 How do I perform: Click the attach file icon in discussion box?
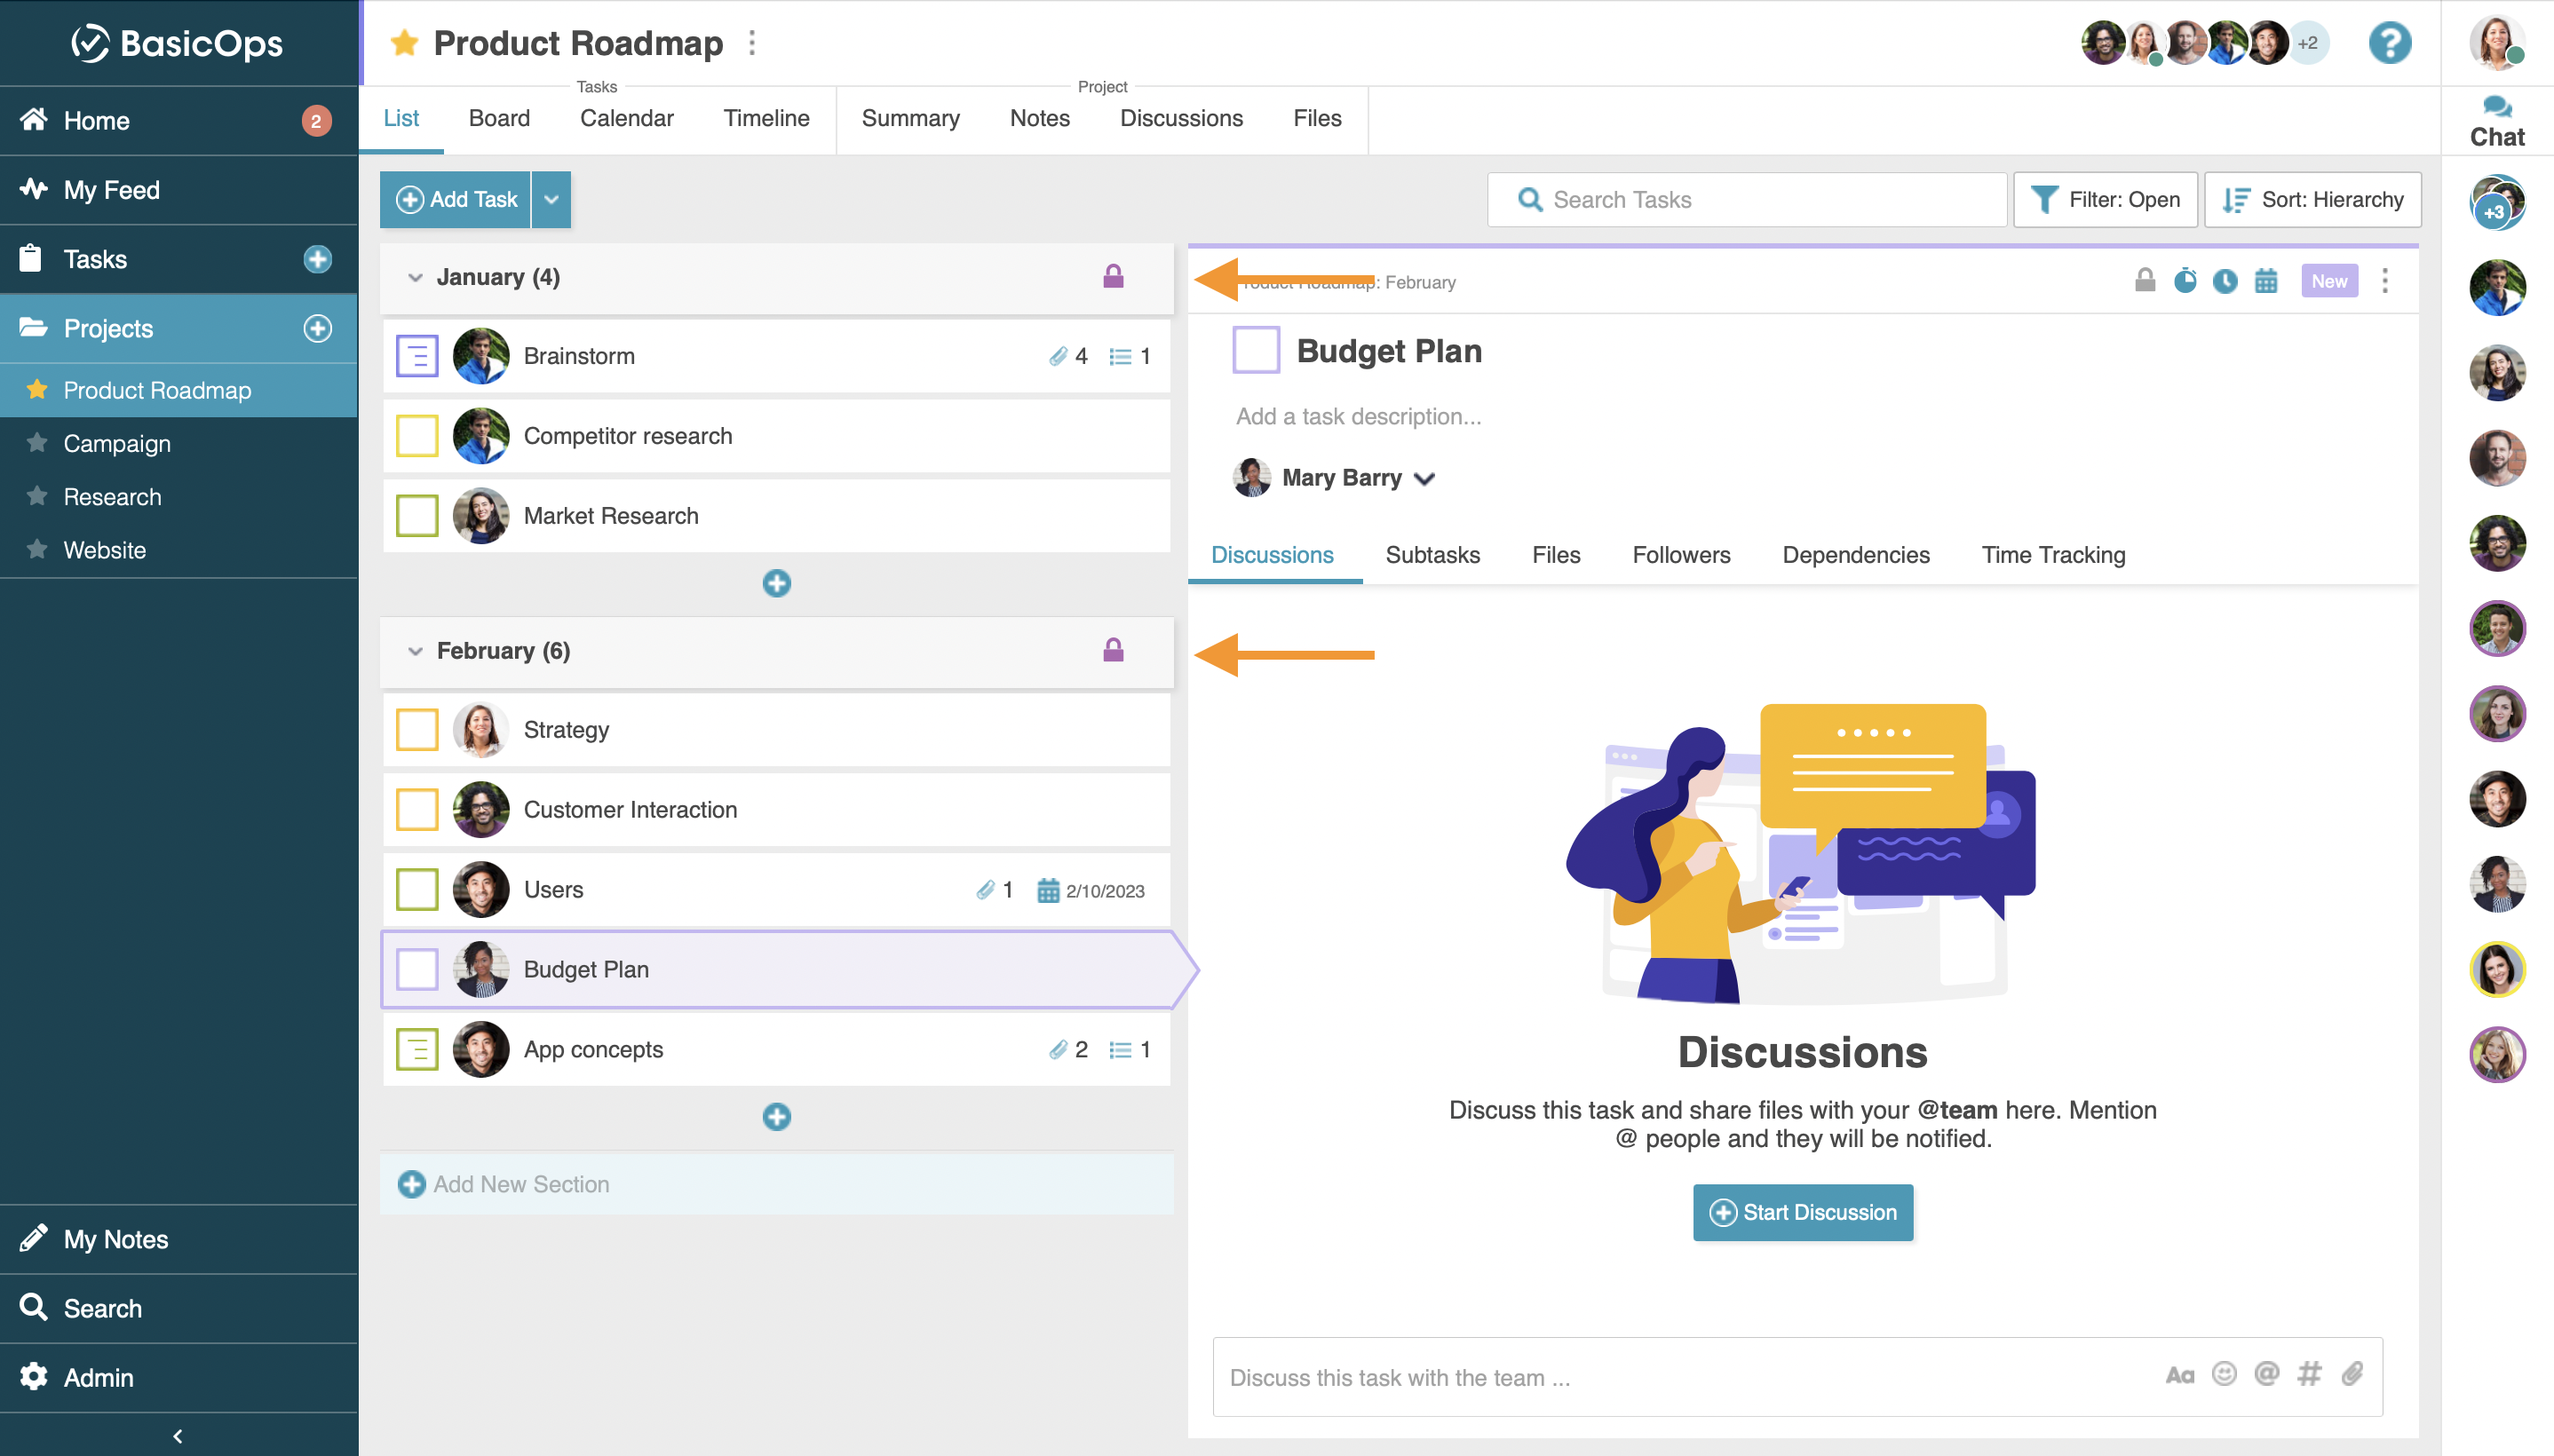tap(2351, 1374)
